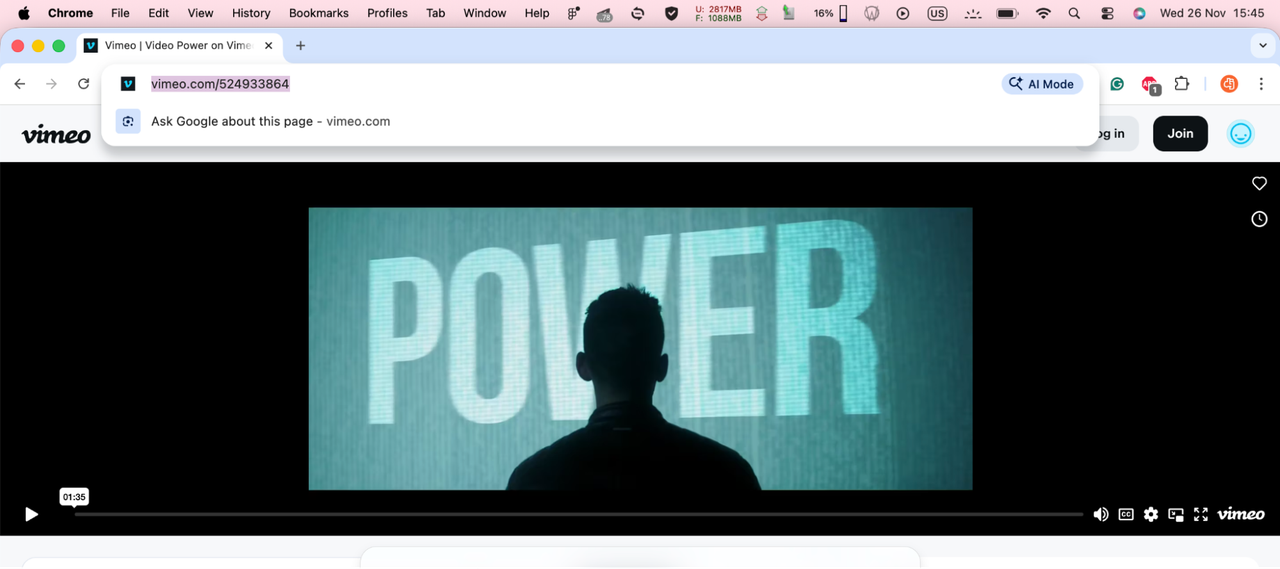Click the Vimeo logo in the player bar
This screenshot has height=569, width=1280.
pyautogui.click(x=1241, y=514)
